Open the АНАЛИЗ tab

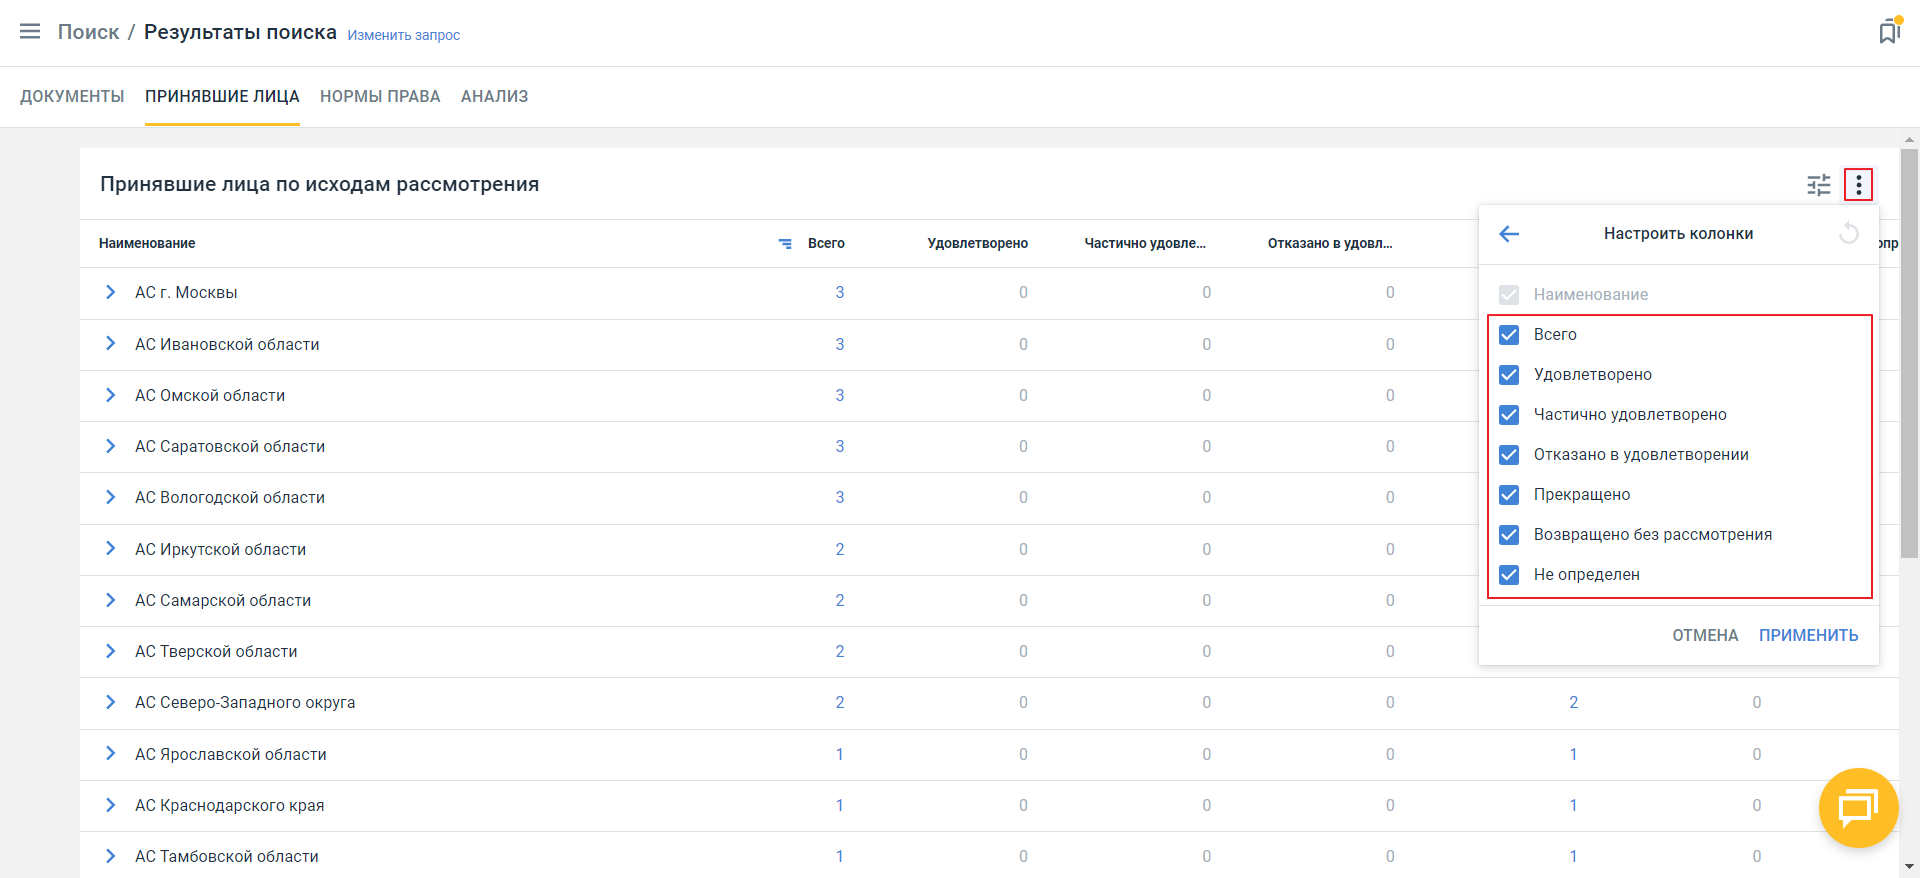point(494,96)
